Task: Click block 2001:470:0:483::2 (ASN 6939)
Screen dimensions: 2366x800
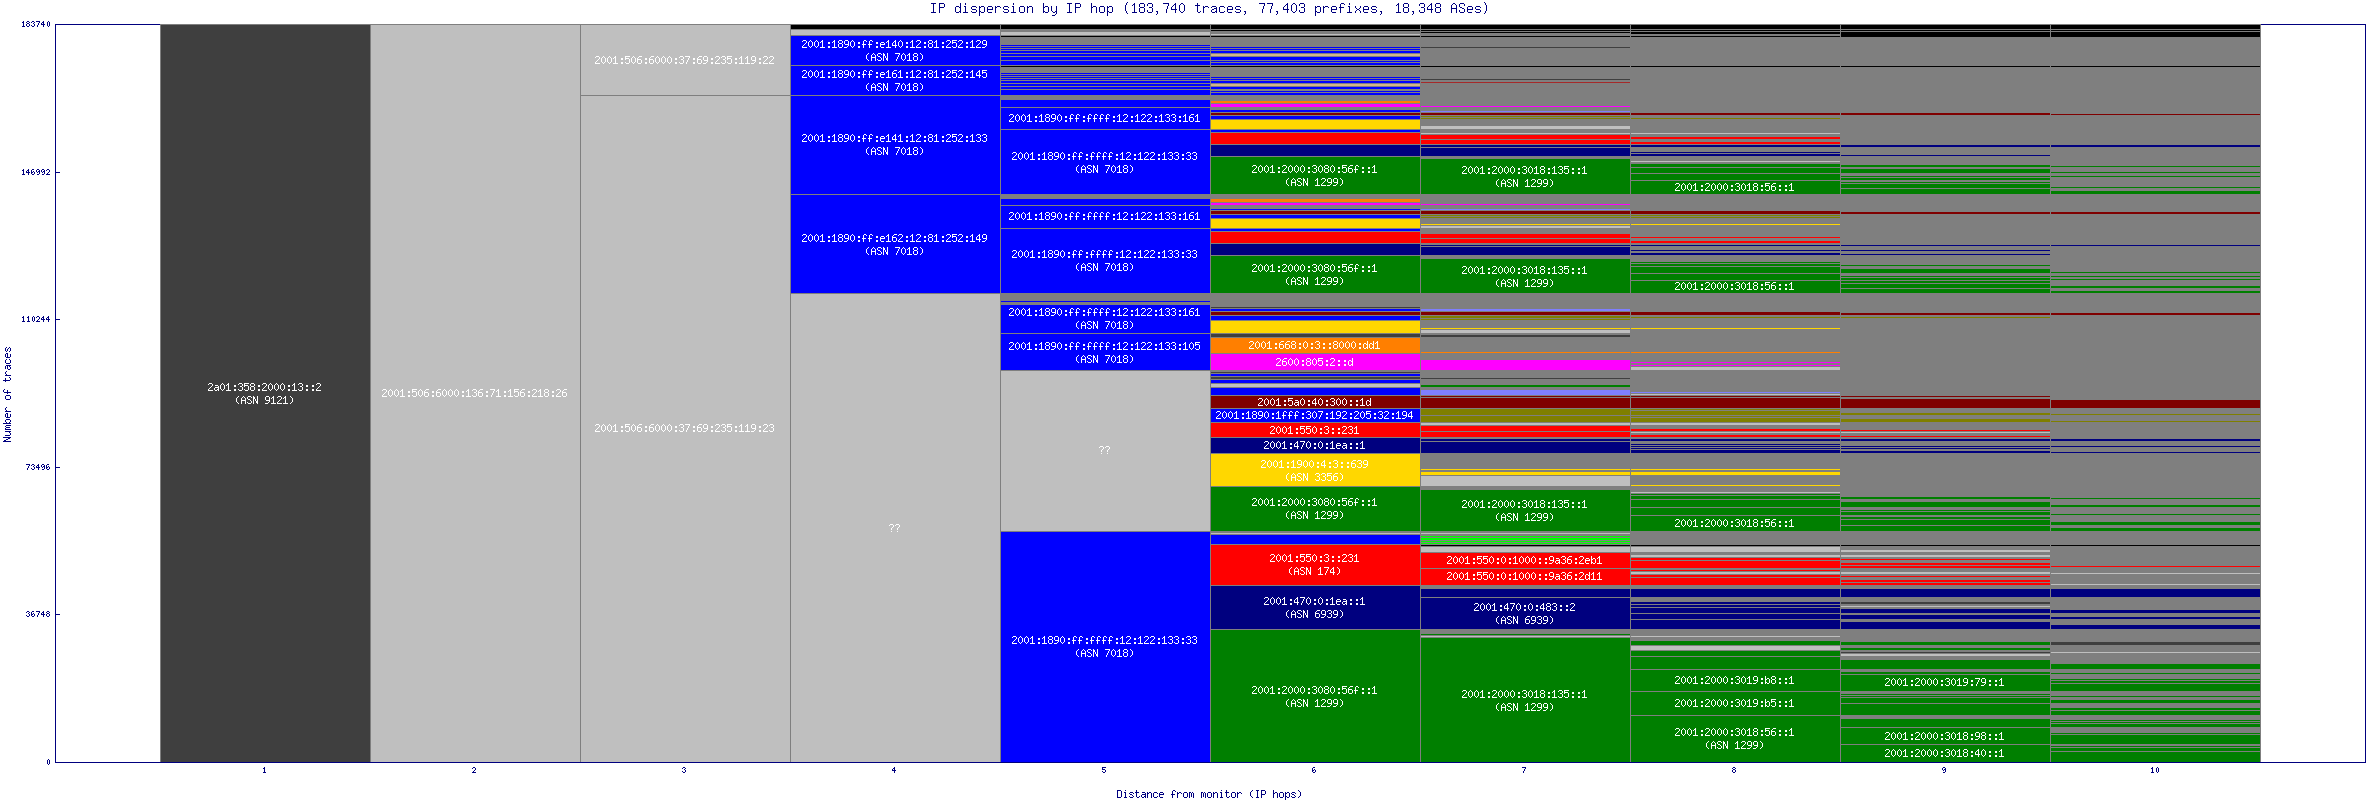Action: pyautogui.click(x=1525, y=613)
